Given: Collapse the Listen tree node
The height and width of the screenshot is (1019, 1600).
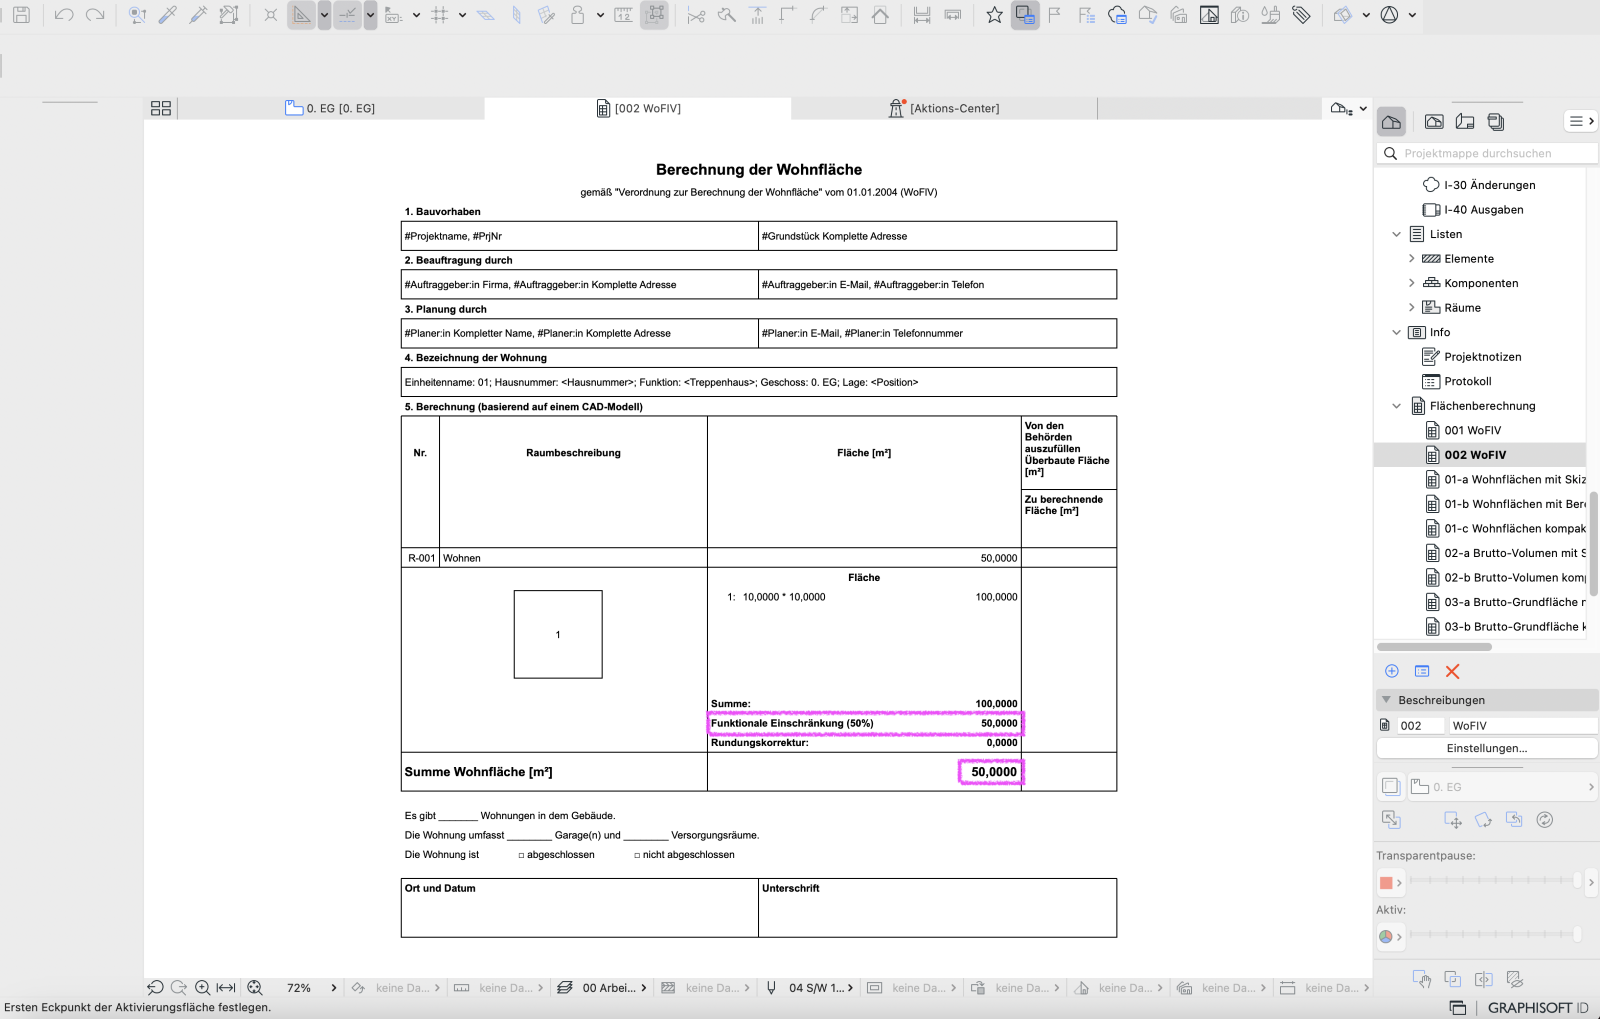Looking at the screenshot, I should click(1397, 234).
